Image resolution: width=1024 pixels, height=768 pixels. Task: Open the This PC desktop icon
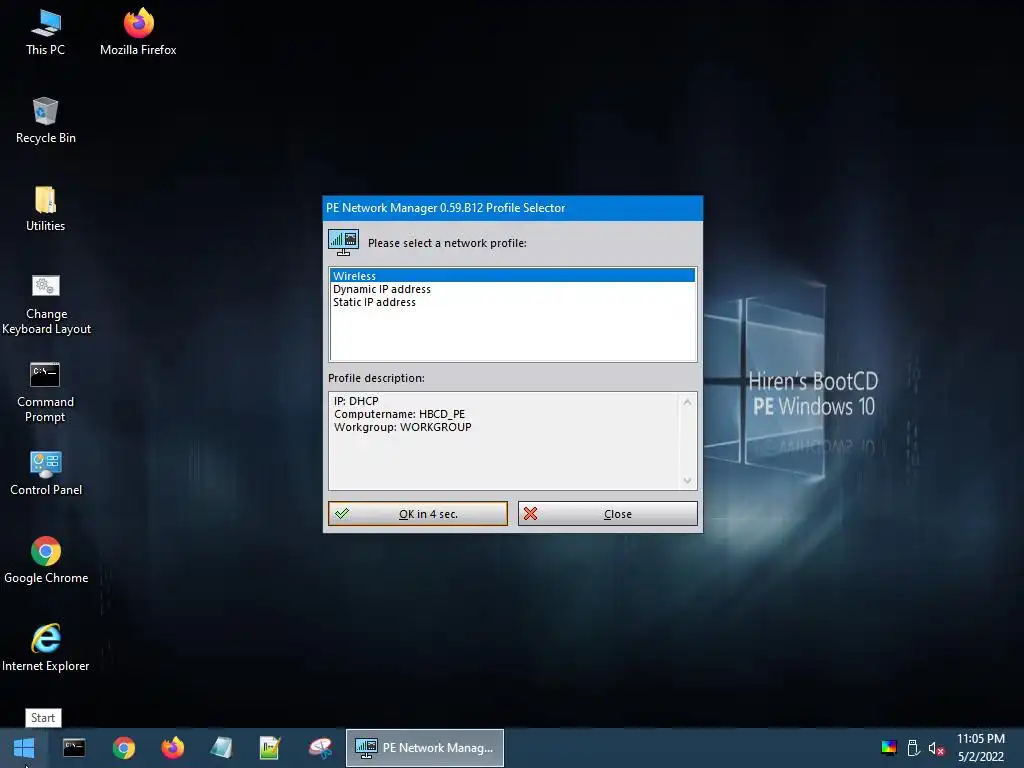click(x=45, y=32)
